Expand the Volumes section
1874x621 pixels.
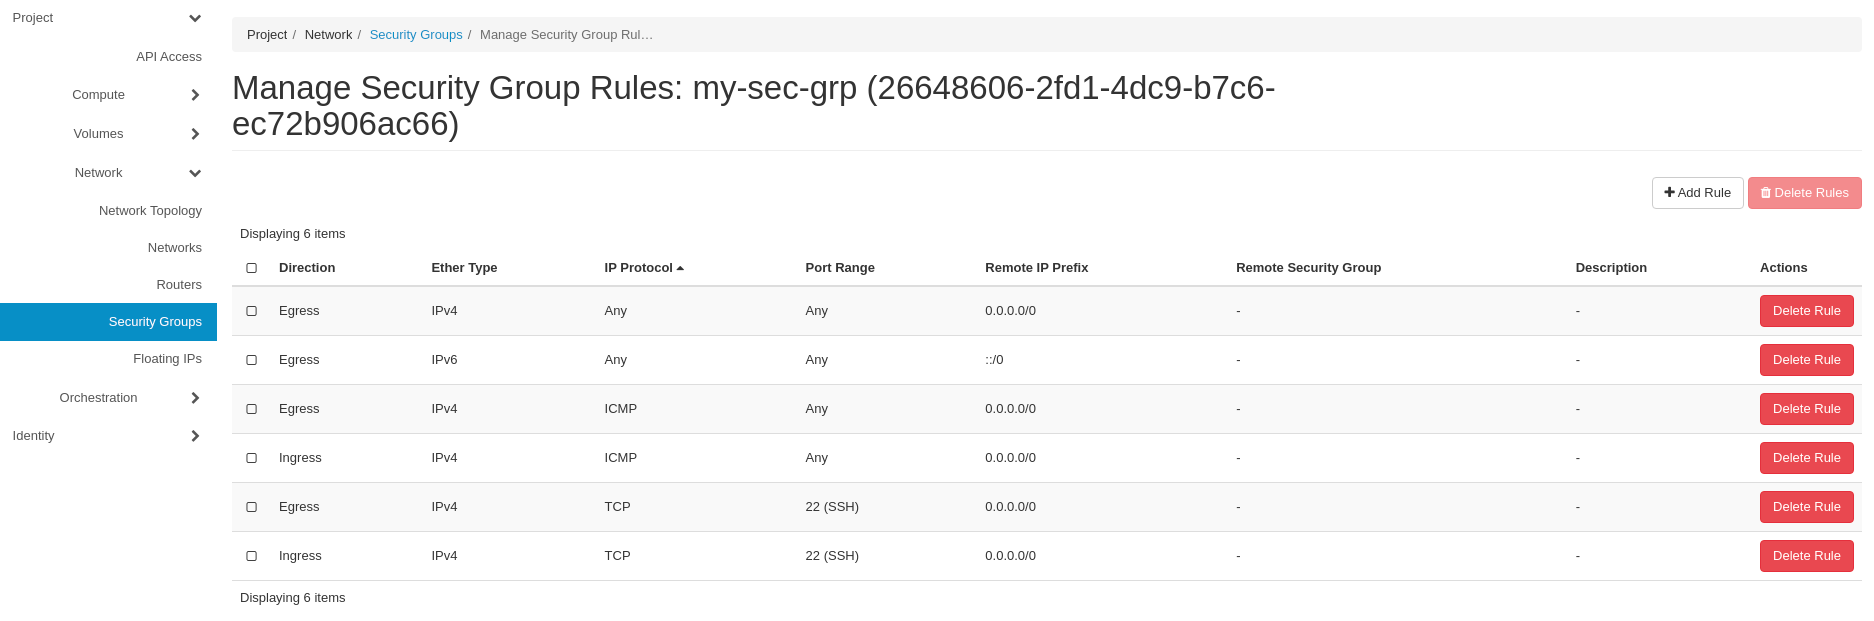pyautogui.click(x=195, y=133)
